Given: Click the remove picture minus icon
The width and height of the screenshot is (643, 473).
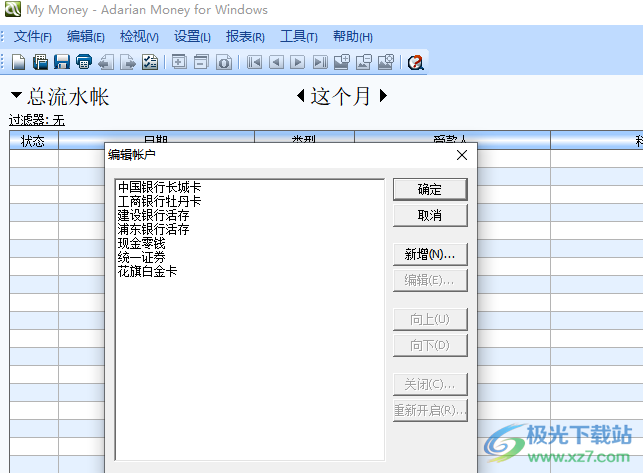Looking at the screenshot, I should coord(364,62).
